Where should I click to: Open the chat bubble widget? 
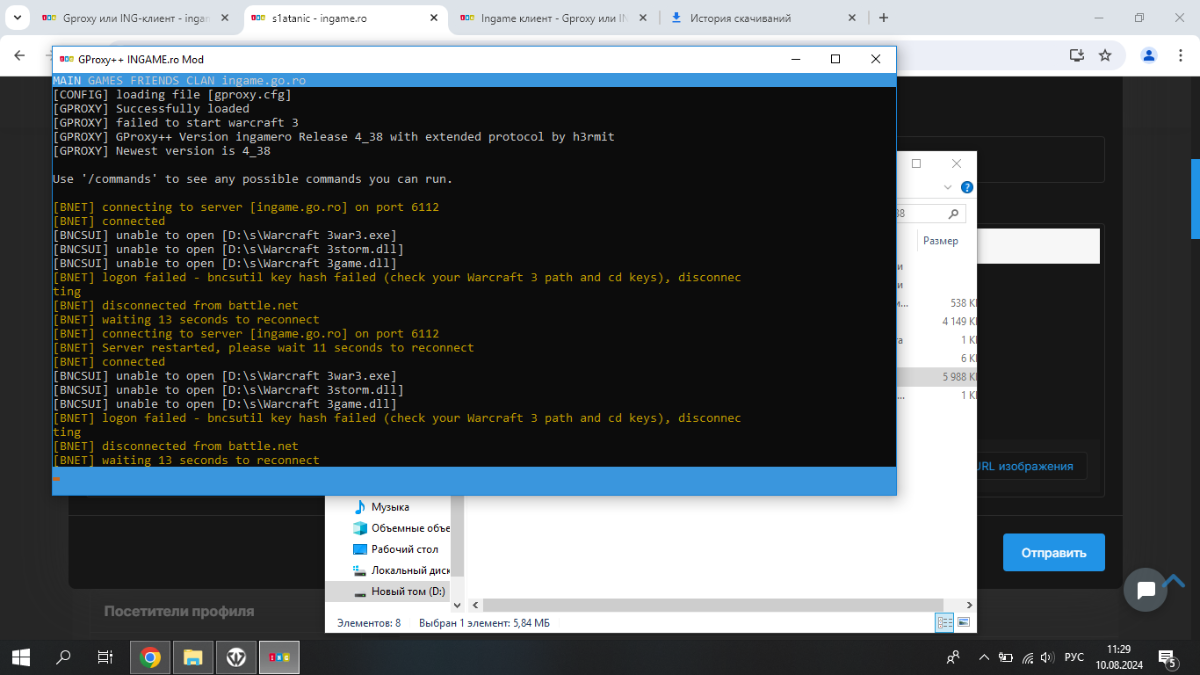pos(1145,589)
